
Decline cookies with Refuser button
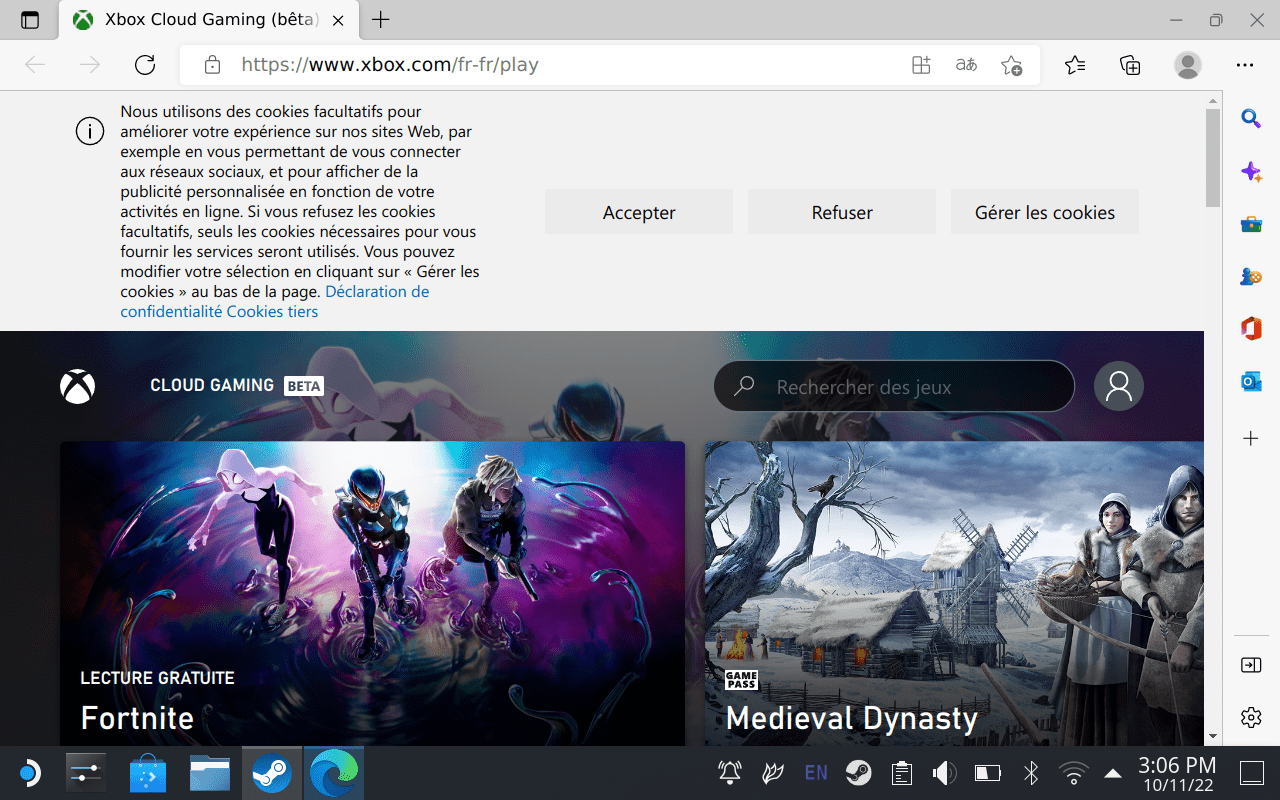842,212
